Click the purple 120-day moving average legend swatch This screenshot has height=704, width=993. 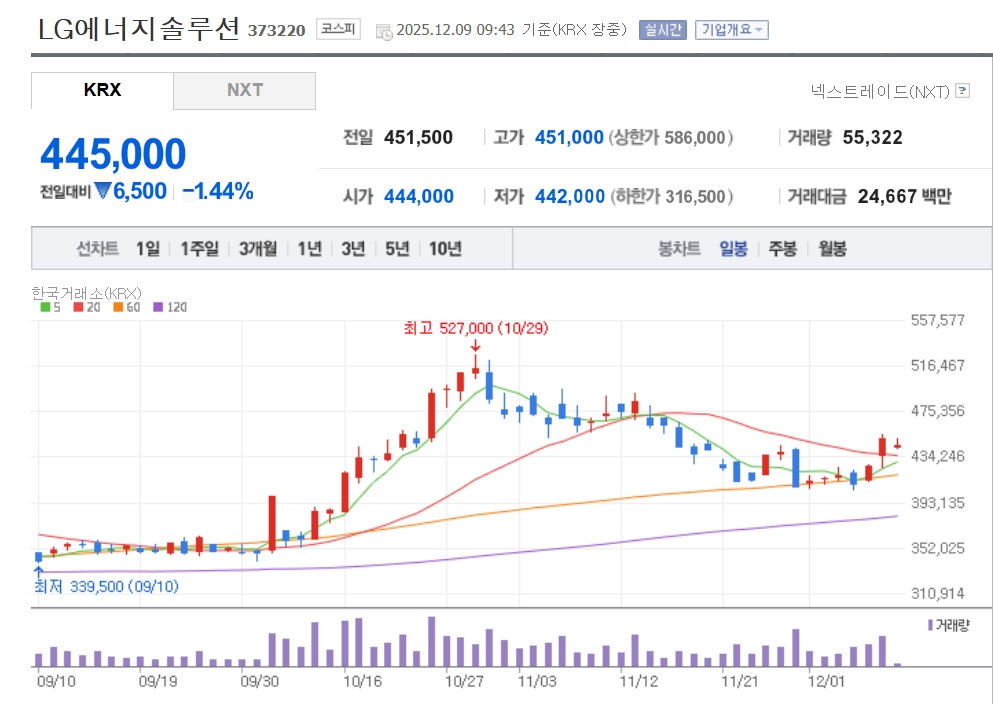158,307
